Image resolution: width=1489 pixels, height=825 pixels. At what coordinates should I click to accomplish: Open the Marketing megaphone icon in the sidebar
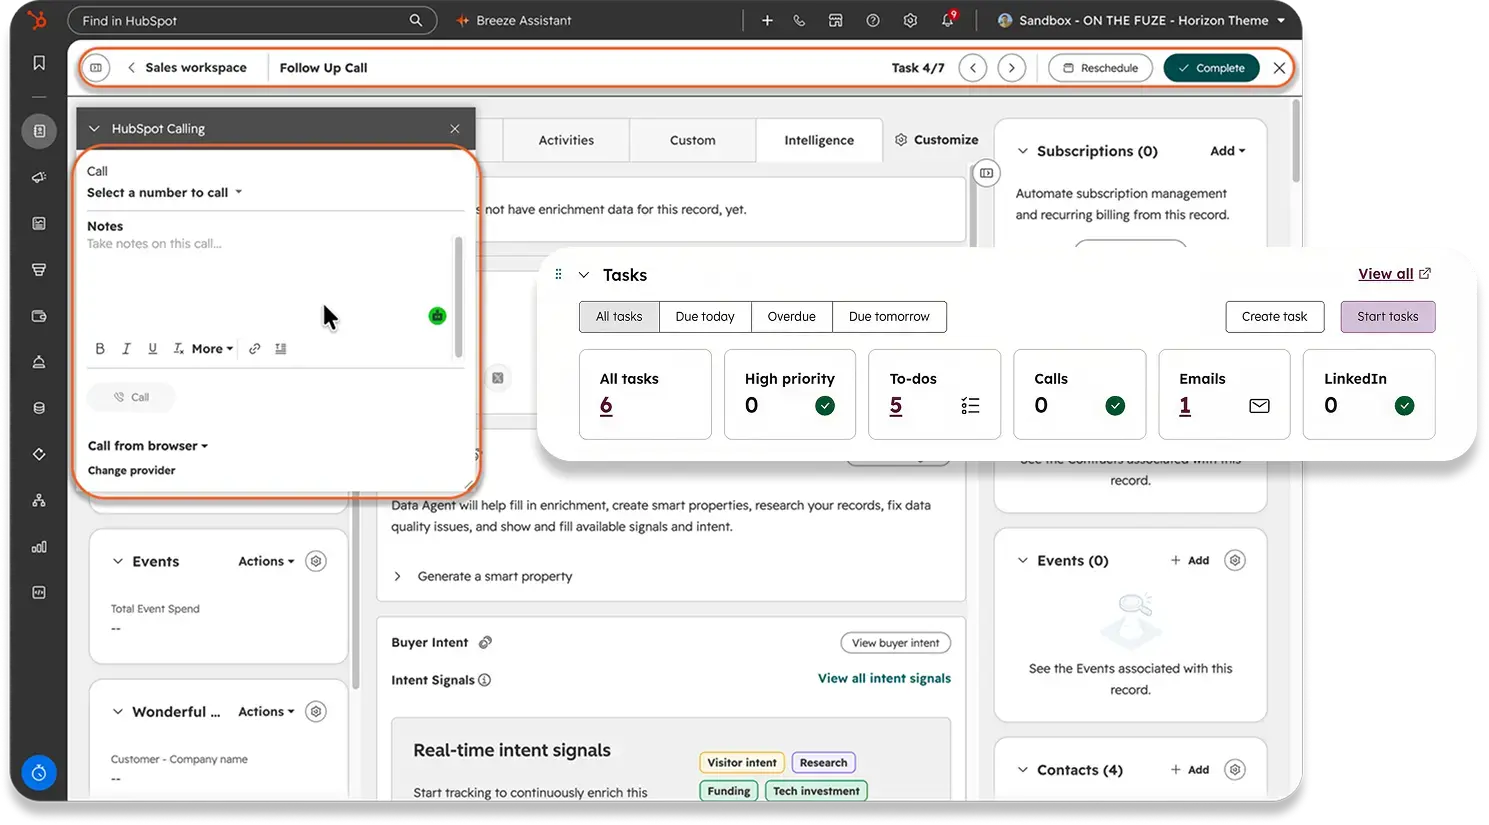pos(39,177)
